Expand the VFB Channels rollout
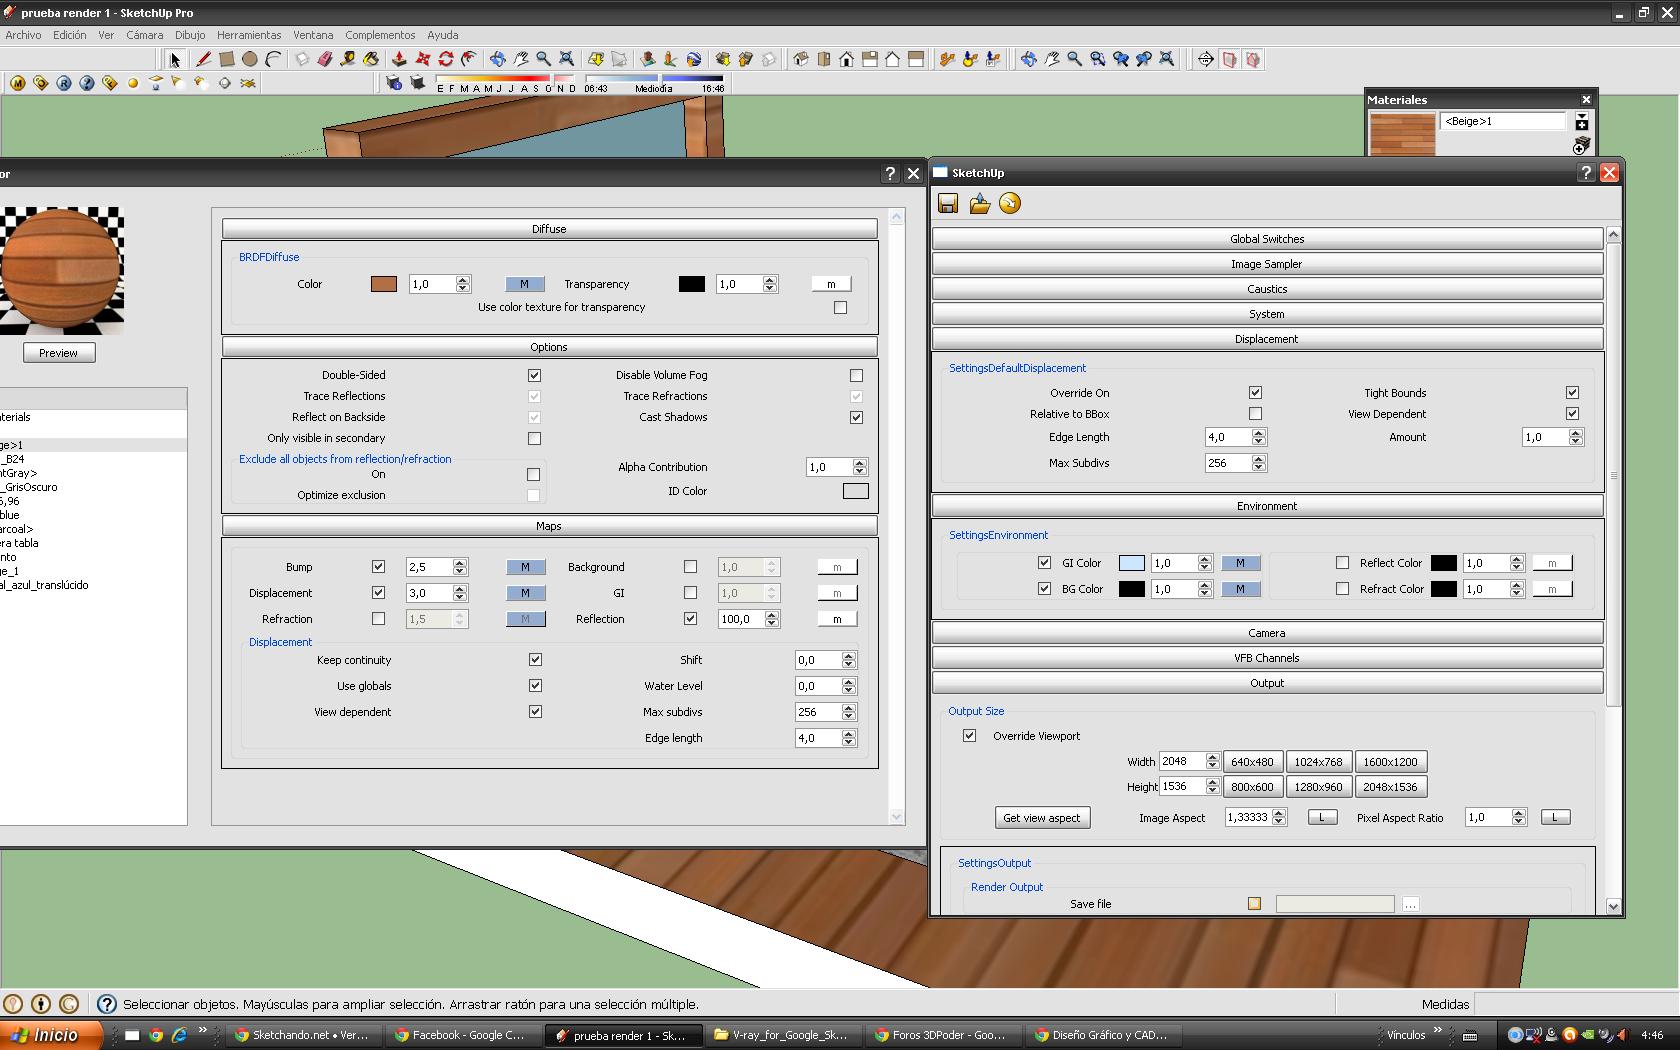 [x=1267, y=658]
